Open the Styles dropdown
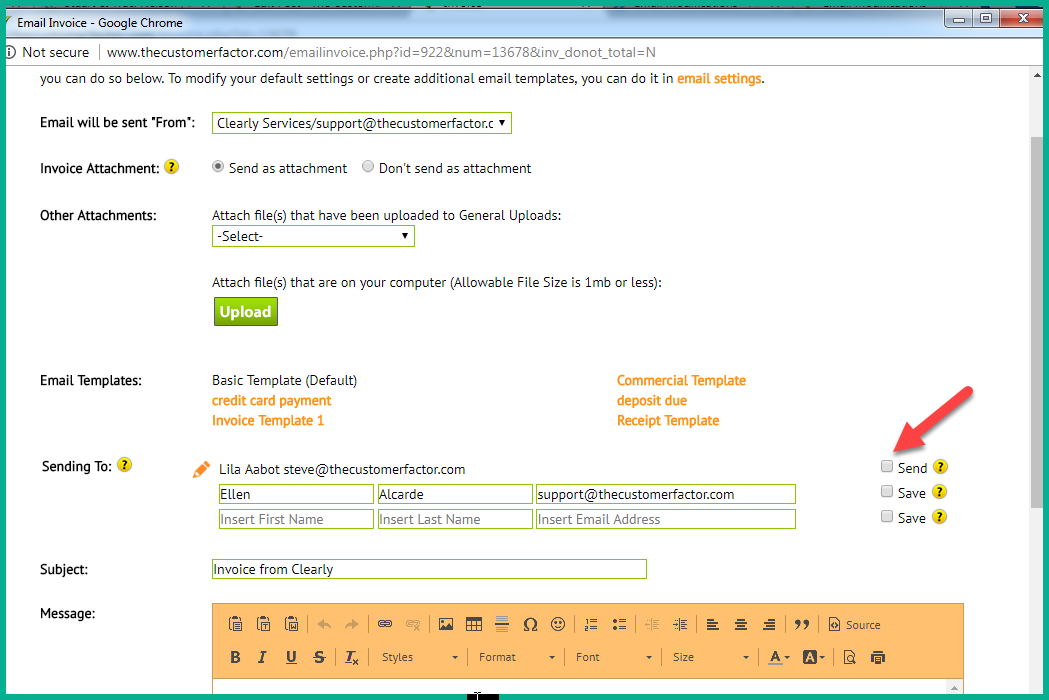1049x700 pixels. [x=419, y=657]
